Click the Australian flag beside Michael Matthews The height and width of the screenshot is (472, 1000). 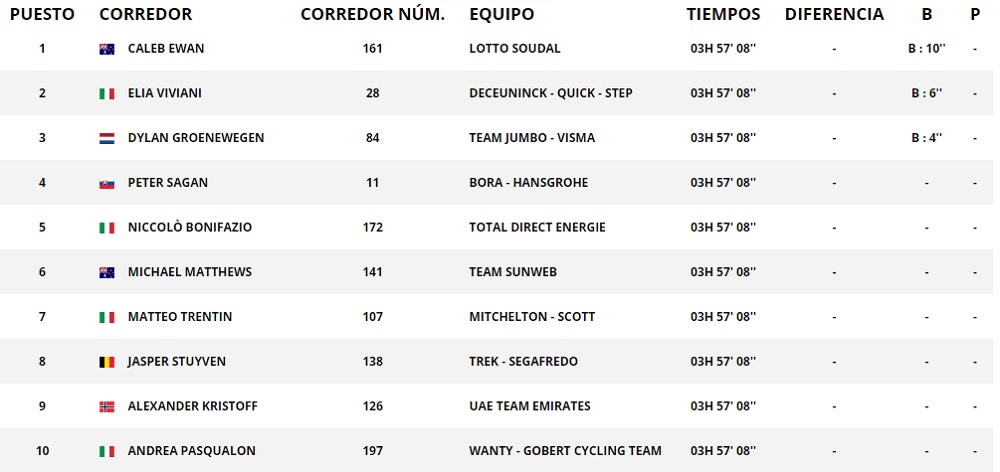coord(107,272)
